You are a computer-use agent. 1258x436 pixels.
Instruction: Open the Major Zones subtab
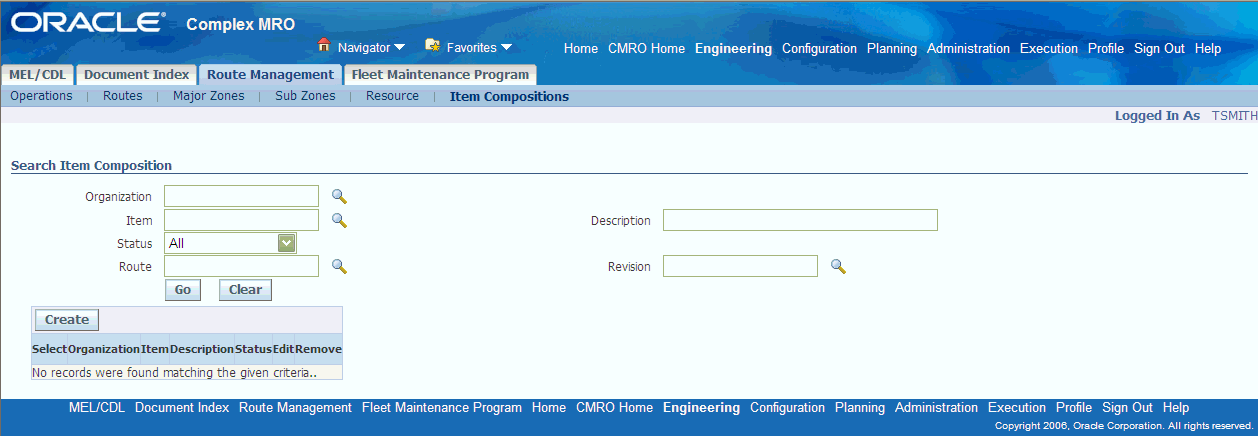(x=209, y=96)
